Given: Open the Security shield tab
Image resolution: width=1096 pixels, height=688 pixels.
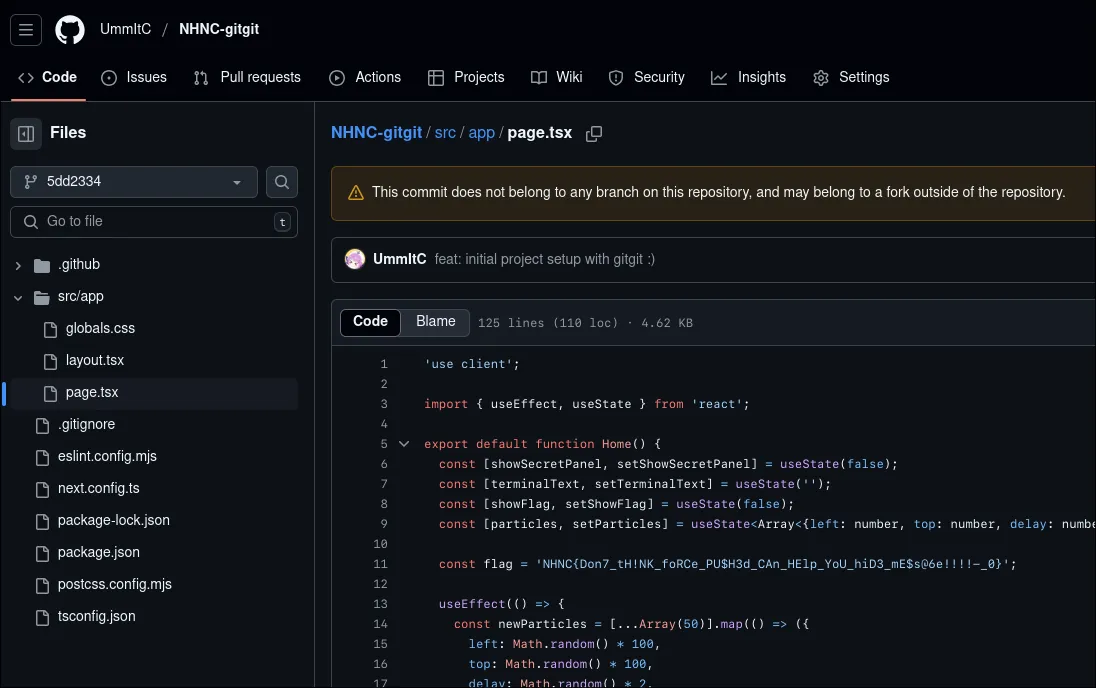Looking at the screenshot, I should (646, 77).
